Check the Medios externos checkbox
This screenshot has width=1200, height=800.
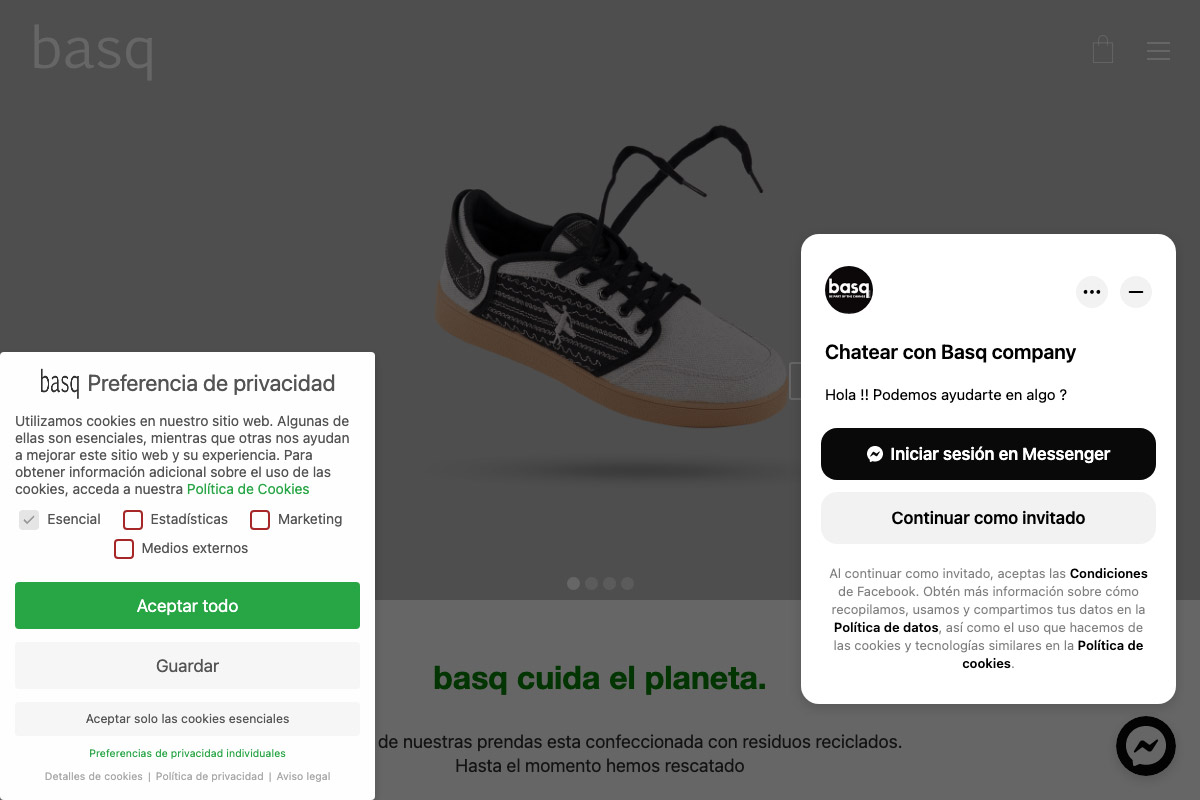coord(124,549)
